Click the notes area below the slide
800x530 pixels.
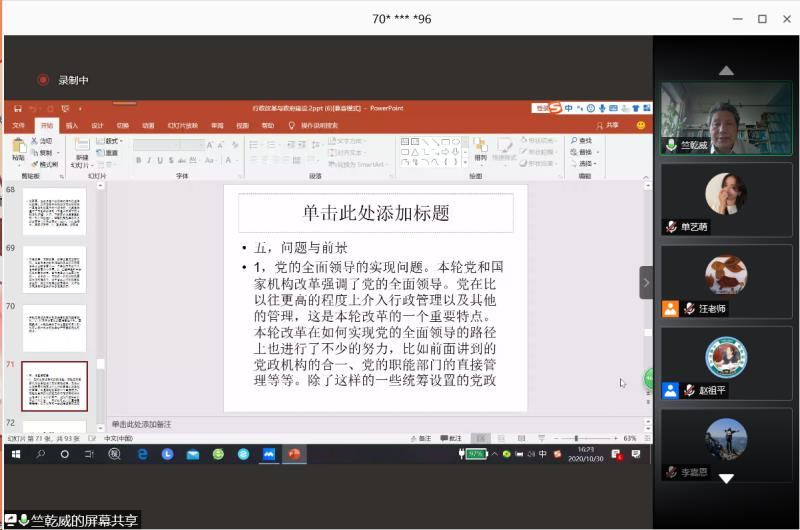tap(300, 424)
